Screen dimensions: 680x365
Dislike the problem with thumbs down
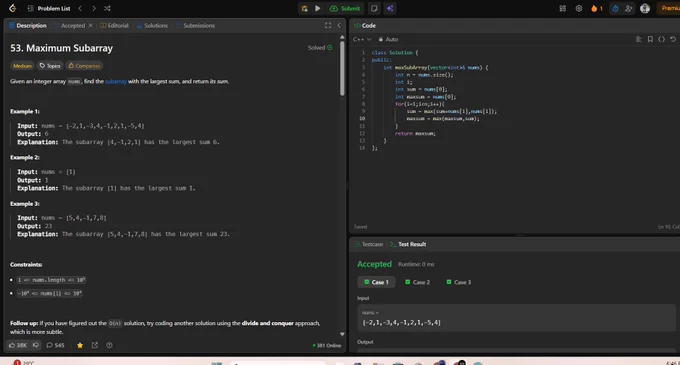36,345
